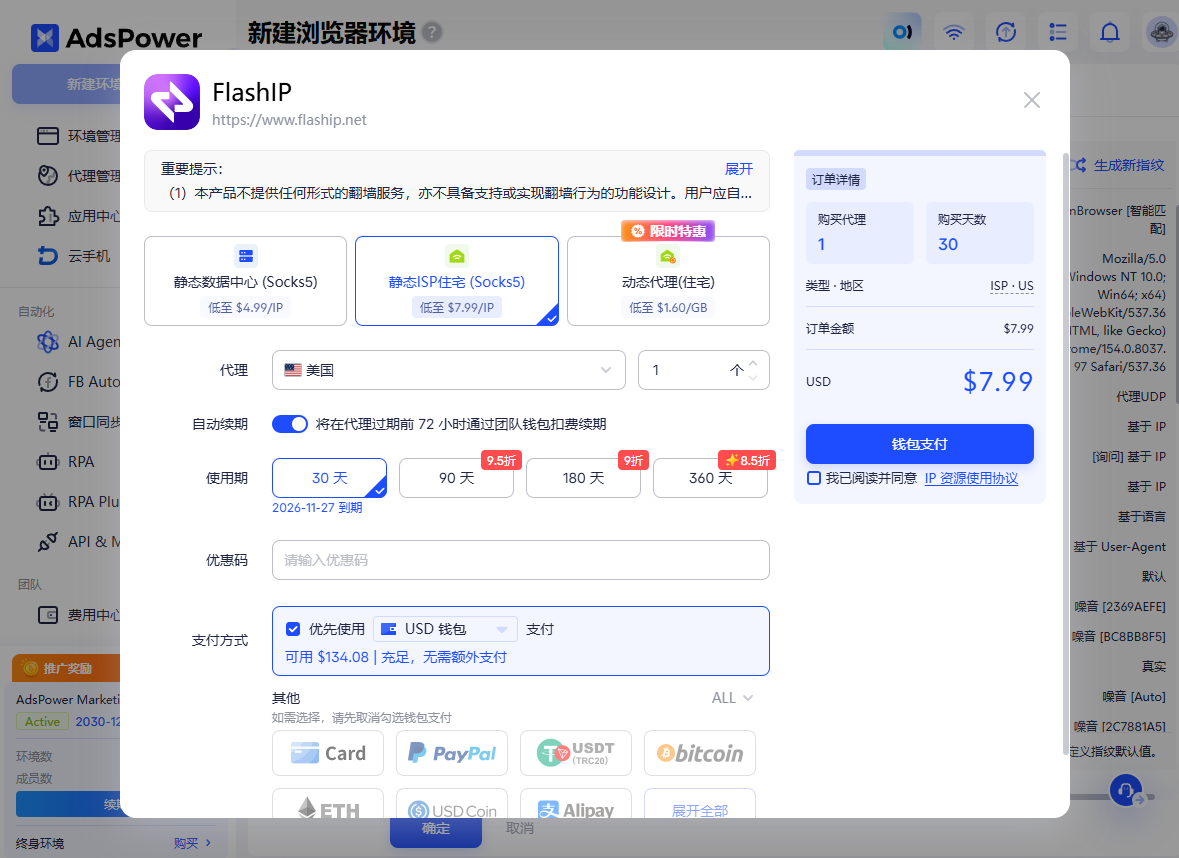The image size is (1179, 858).
Task: Check the 我已阅读并同意 agreement checkbox
Action: tap(814, 478)
